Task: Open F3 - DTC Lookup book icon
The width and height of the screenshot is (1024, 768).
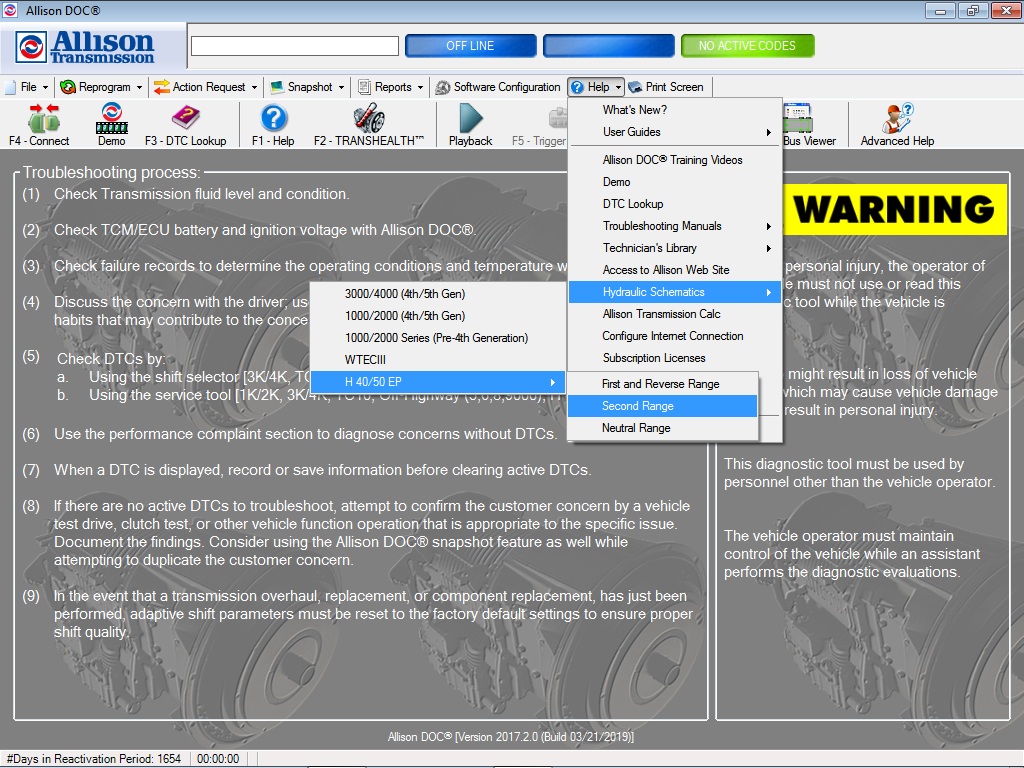Action: 185,118
